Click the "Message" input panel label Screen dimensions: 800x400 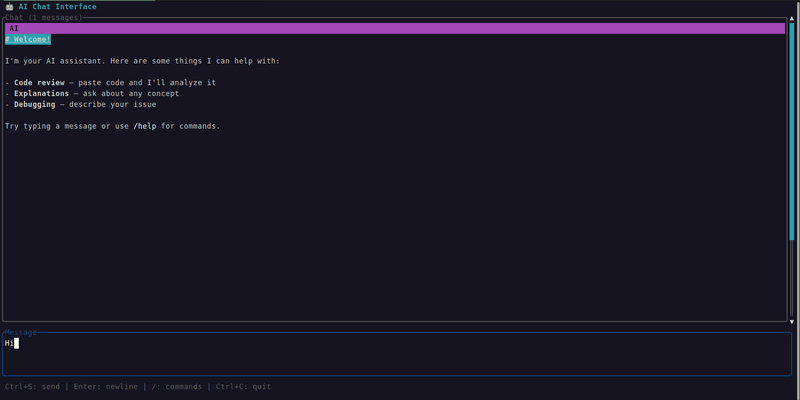click(20, 332)
